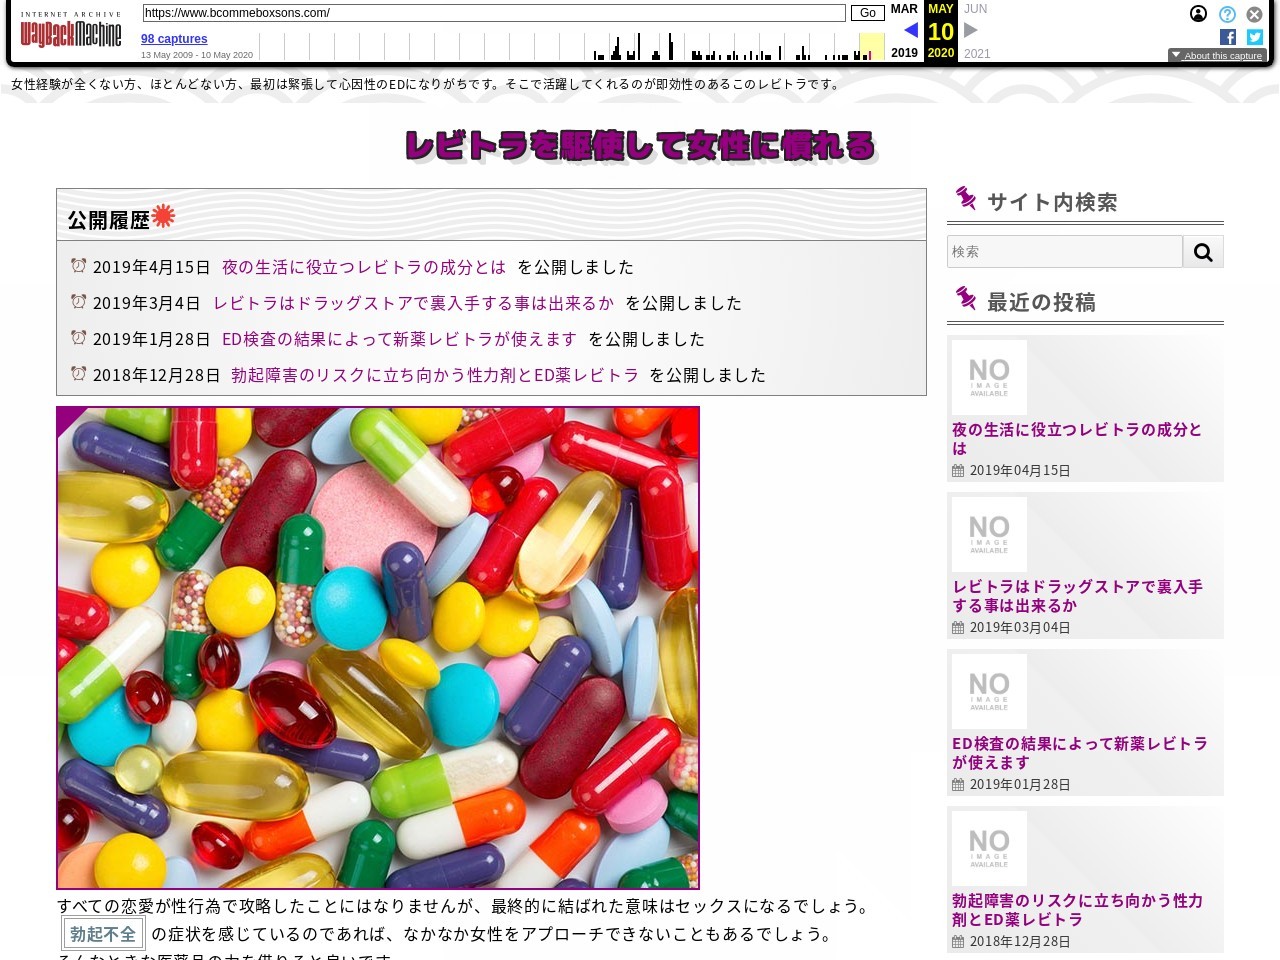Go to next capture with gray right arrow

[x=970, y=30]
